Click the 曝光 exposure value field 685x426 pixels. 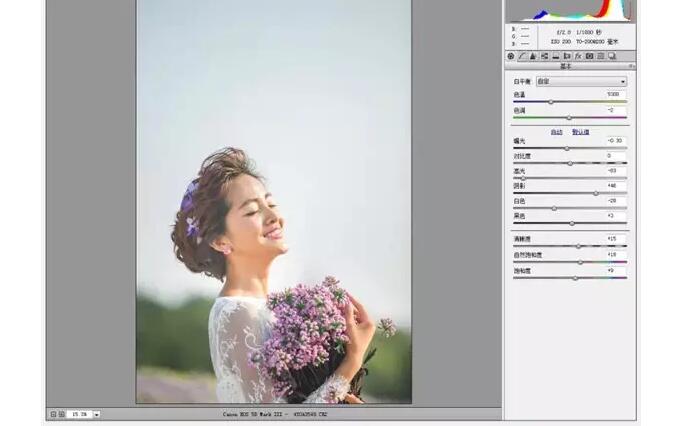tap(615, 141)
